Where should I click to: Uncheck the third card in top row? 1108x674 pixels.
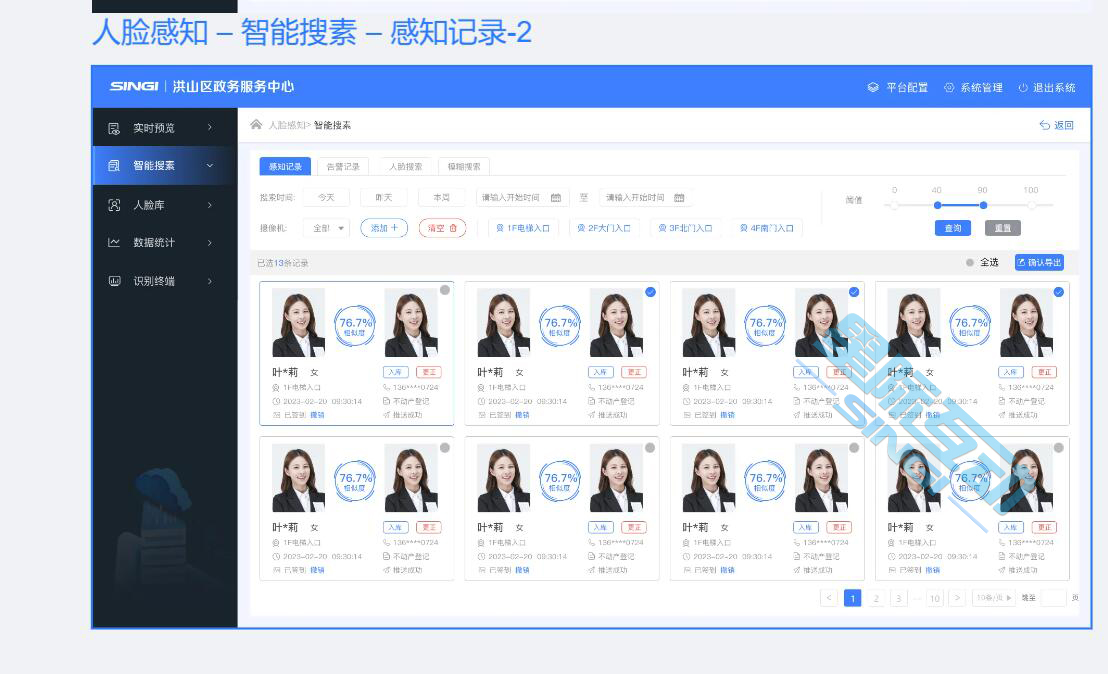pos(854,292)
